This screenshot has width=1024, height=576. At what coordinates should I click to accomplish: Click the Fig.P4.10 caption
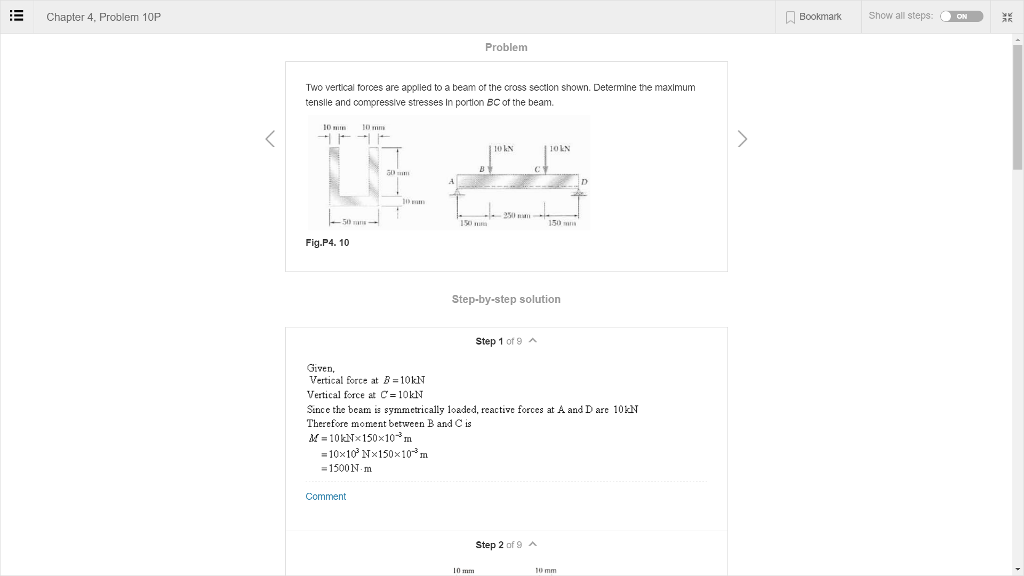pyautogui.click(x=326, y=241)
